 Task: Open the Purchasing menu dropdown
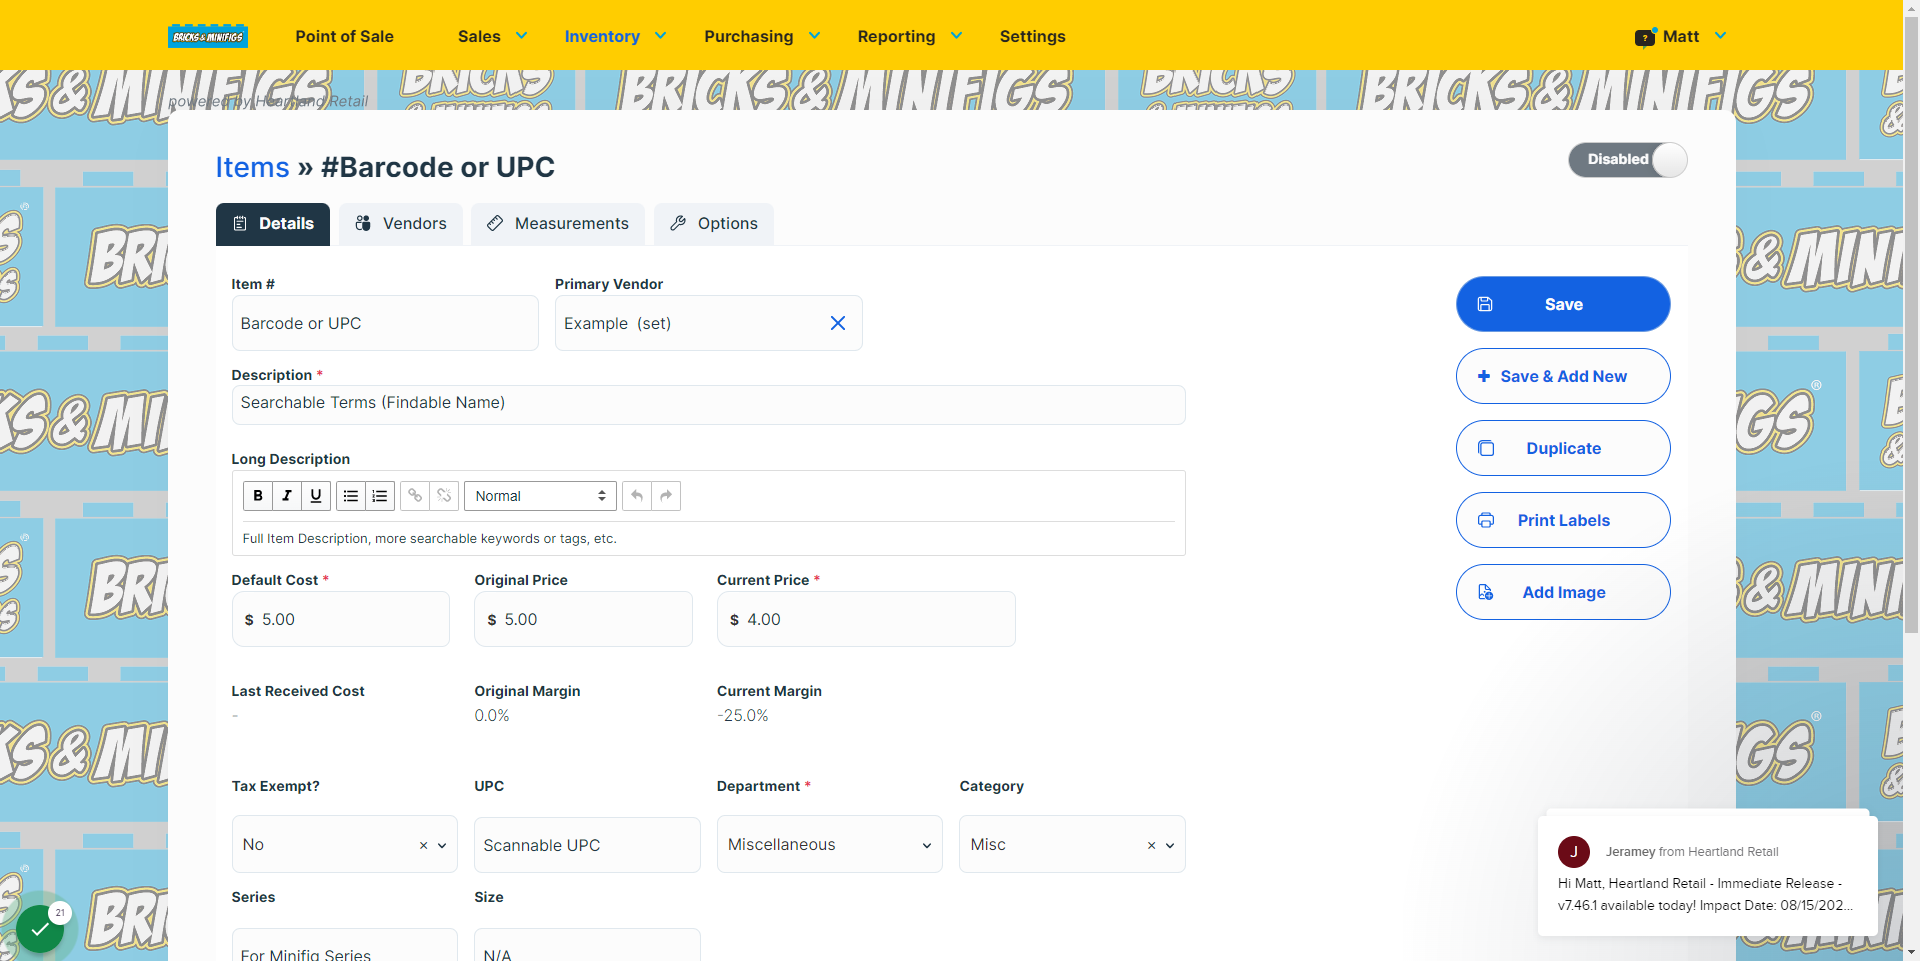tap(762, 36)
